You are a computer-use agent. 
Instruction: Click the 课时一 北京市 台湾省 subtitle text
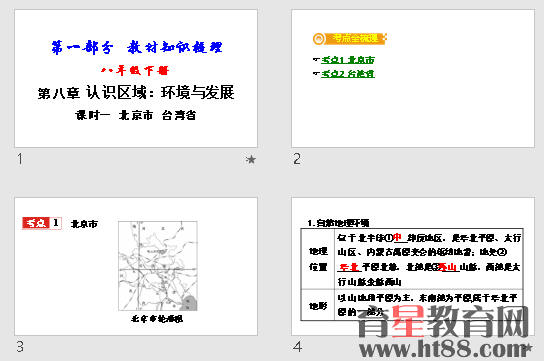(x=136, y=115)
